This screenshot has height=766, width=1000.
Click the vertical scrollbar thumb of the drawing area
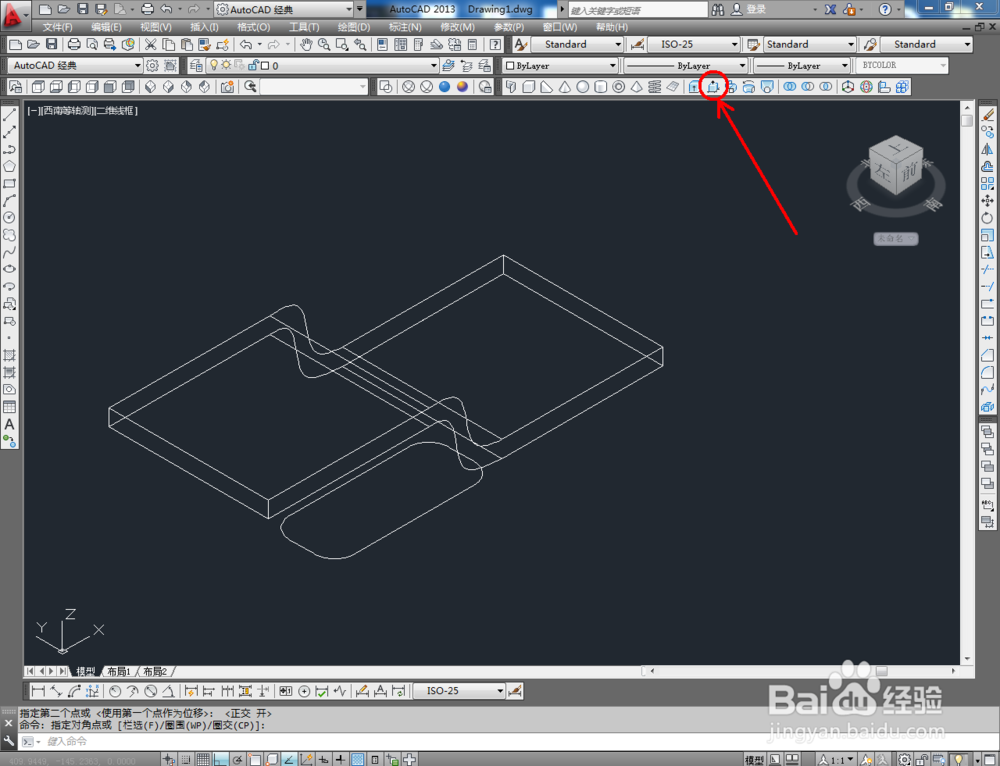[967, 121]
